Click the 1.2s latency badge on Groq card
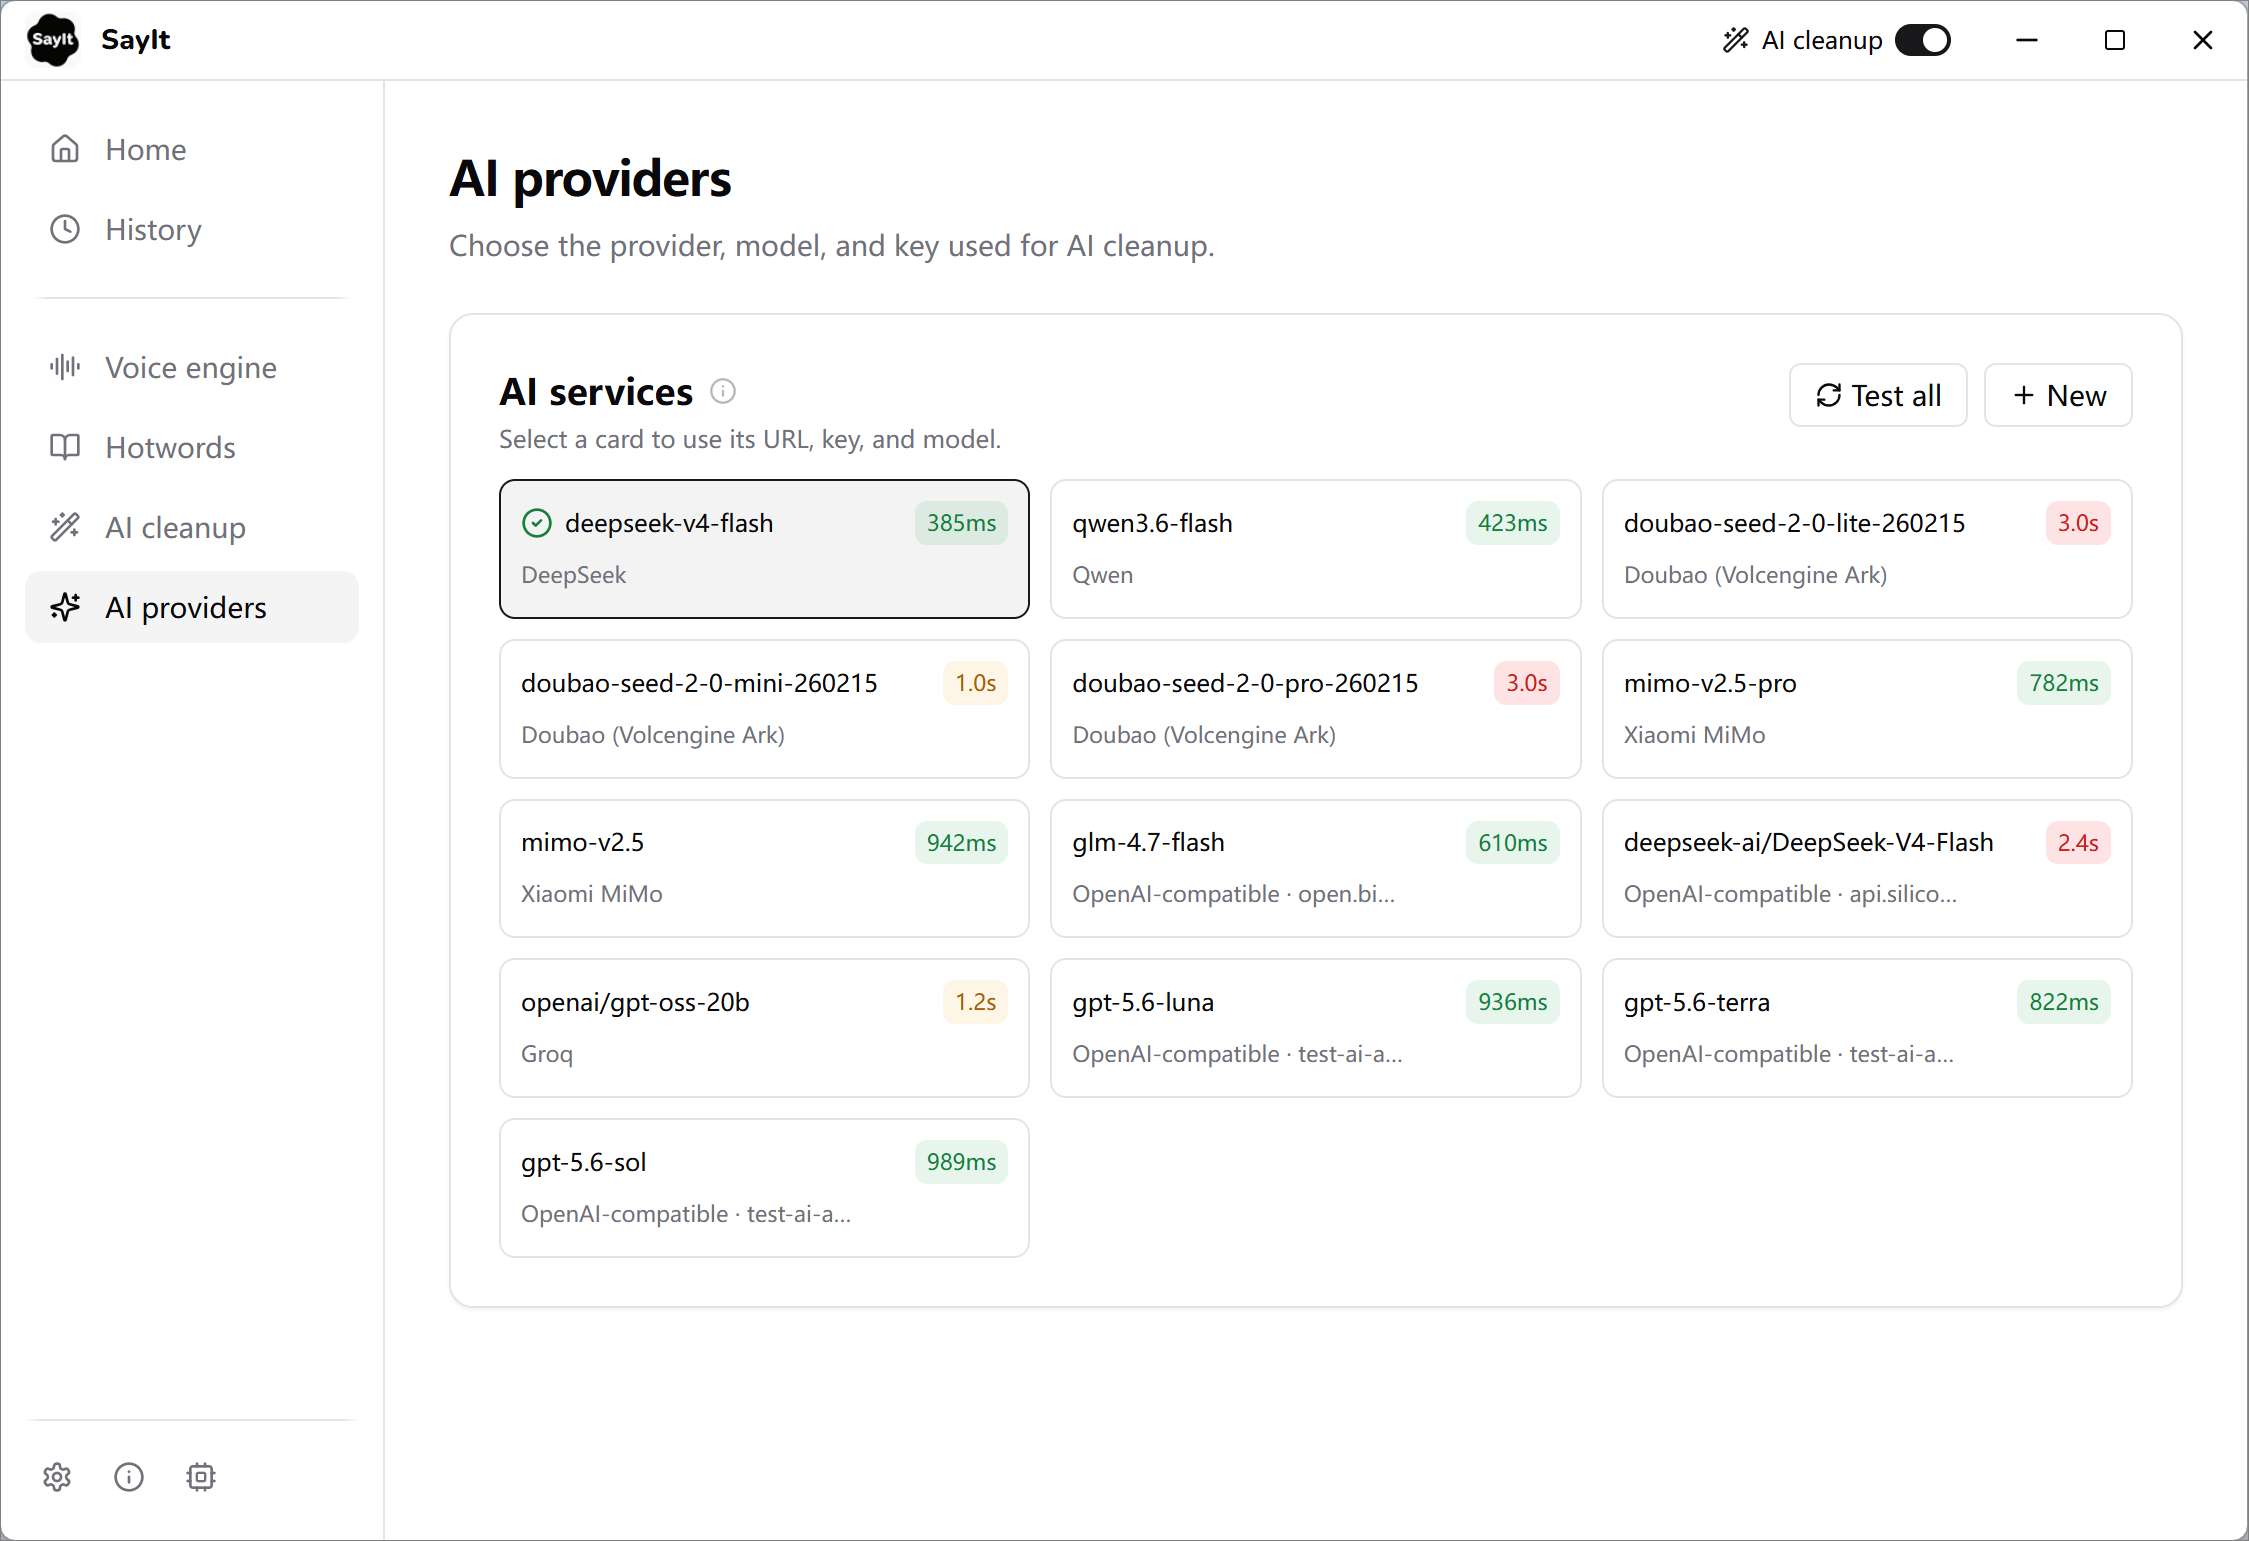This screenshot has height=1541, width=2249. click(x=975, y=1002)
